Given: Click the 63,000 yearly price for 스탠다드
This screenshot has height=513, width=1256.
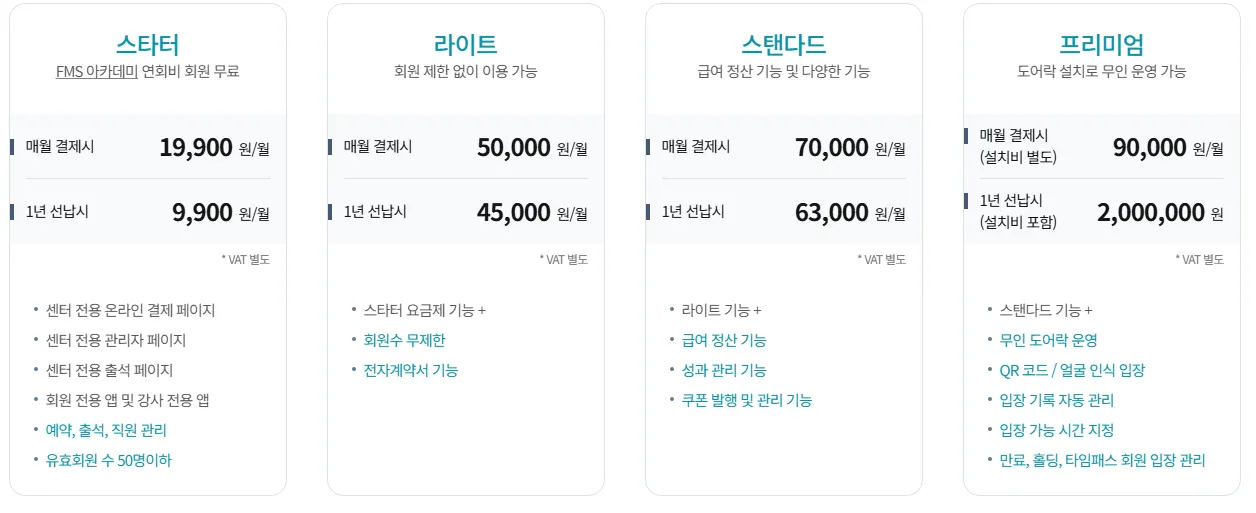Looking at the screenshot, I should point(832,212).
